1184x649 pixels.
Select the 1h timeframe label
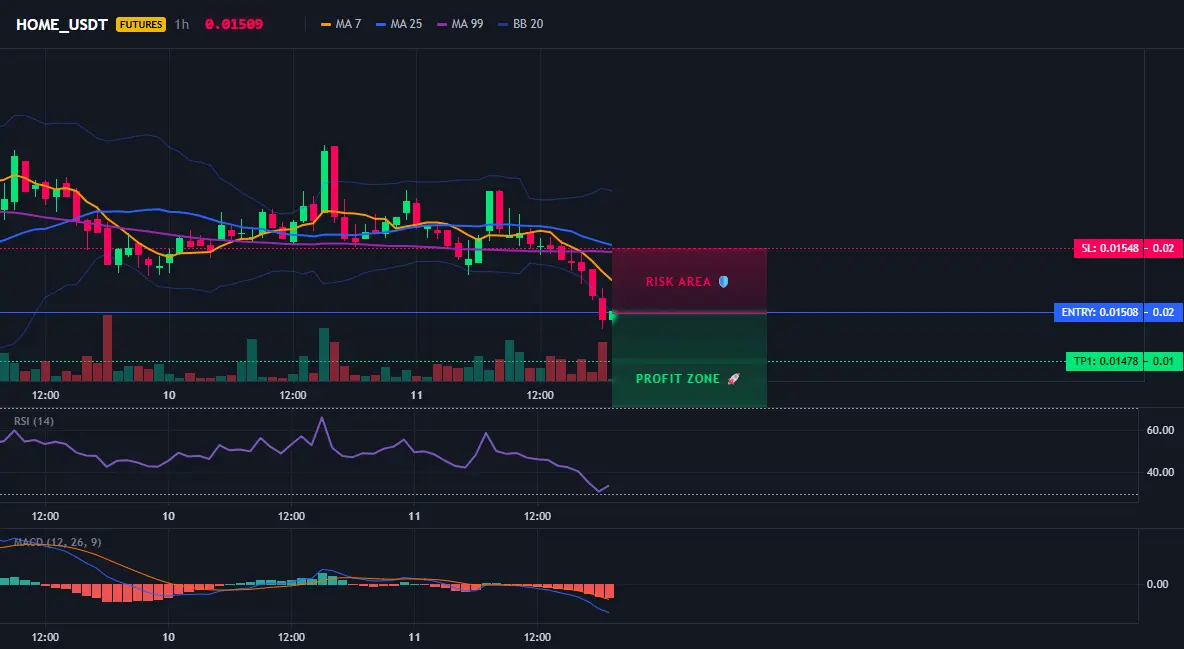[x=182, y=24]
